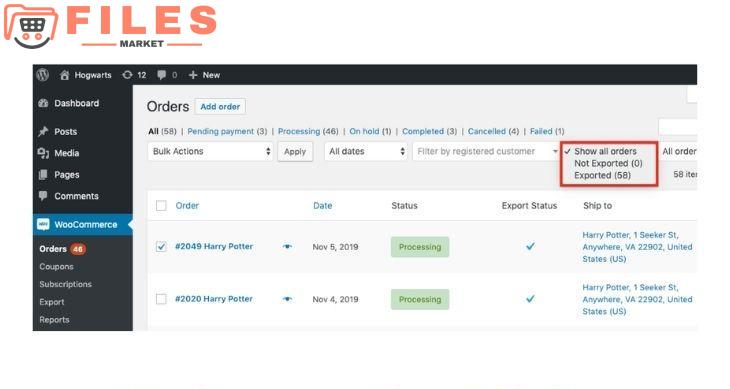
Task: Preview order #2049 with eye icon
Action: tap(287, 247)
